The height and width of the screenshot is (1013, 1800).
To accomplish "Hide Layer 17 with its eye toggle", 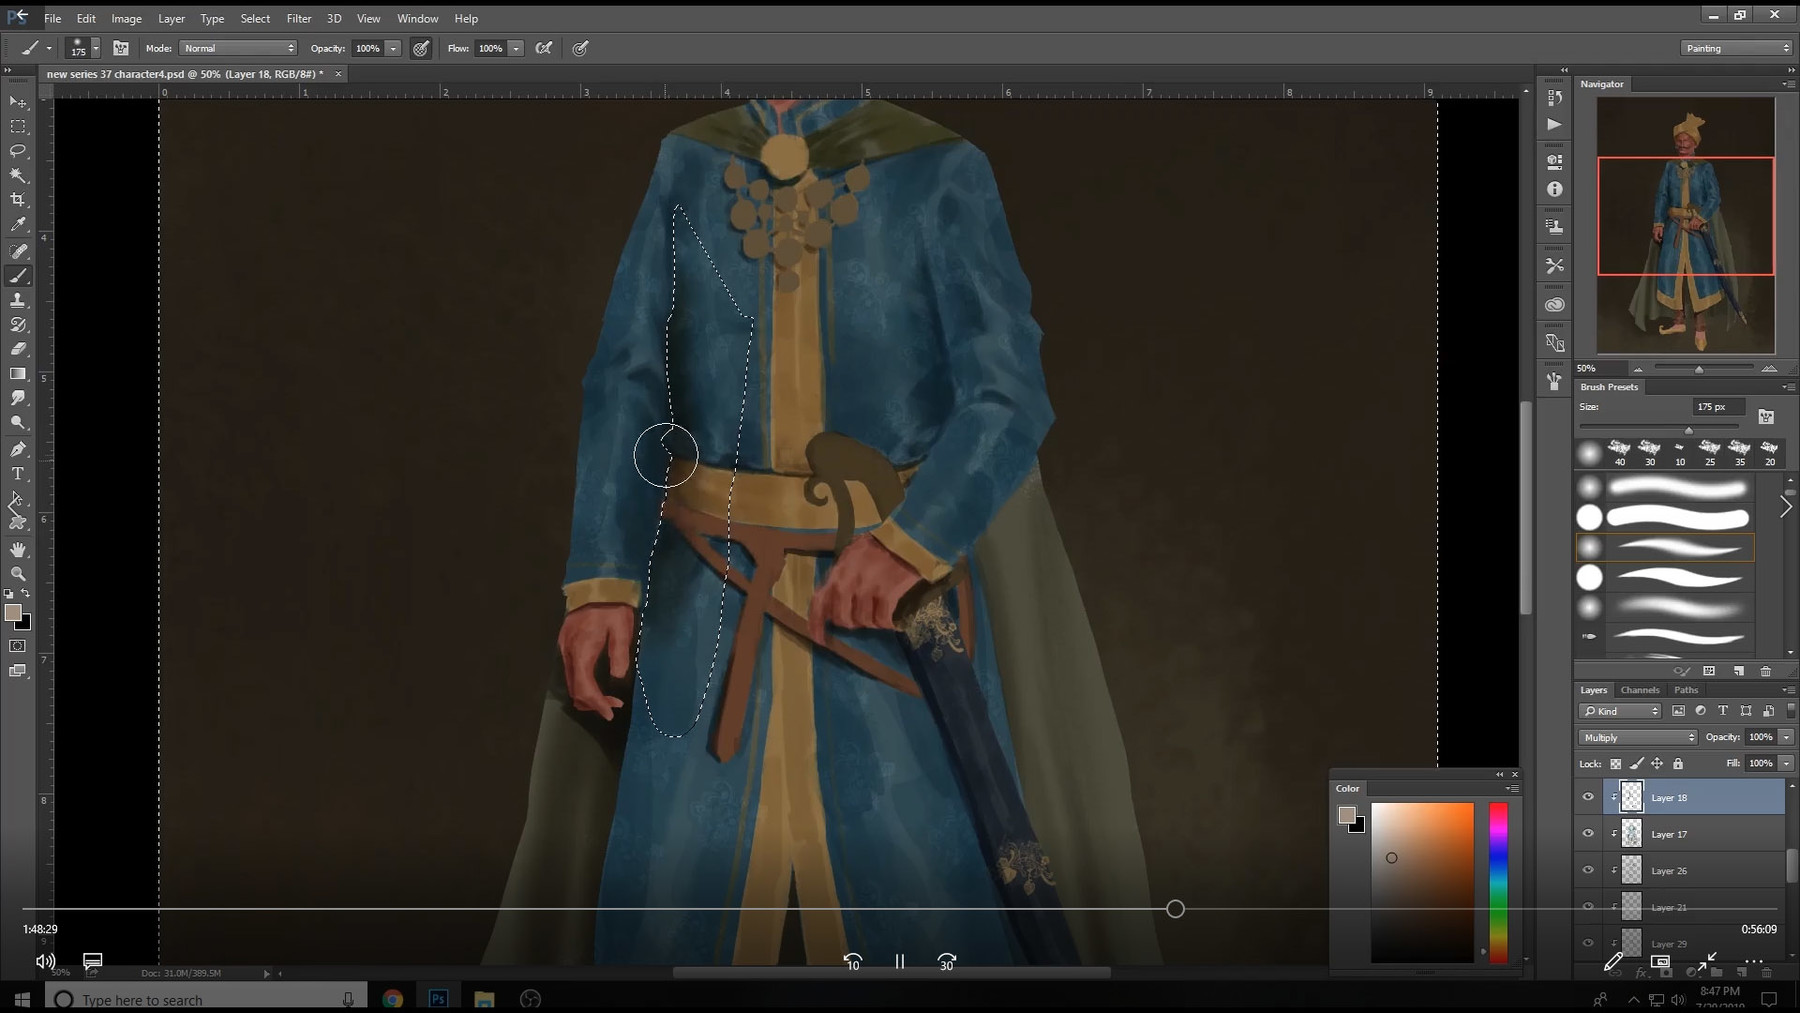I will 1589,833.
